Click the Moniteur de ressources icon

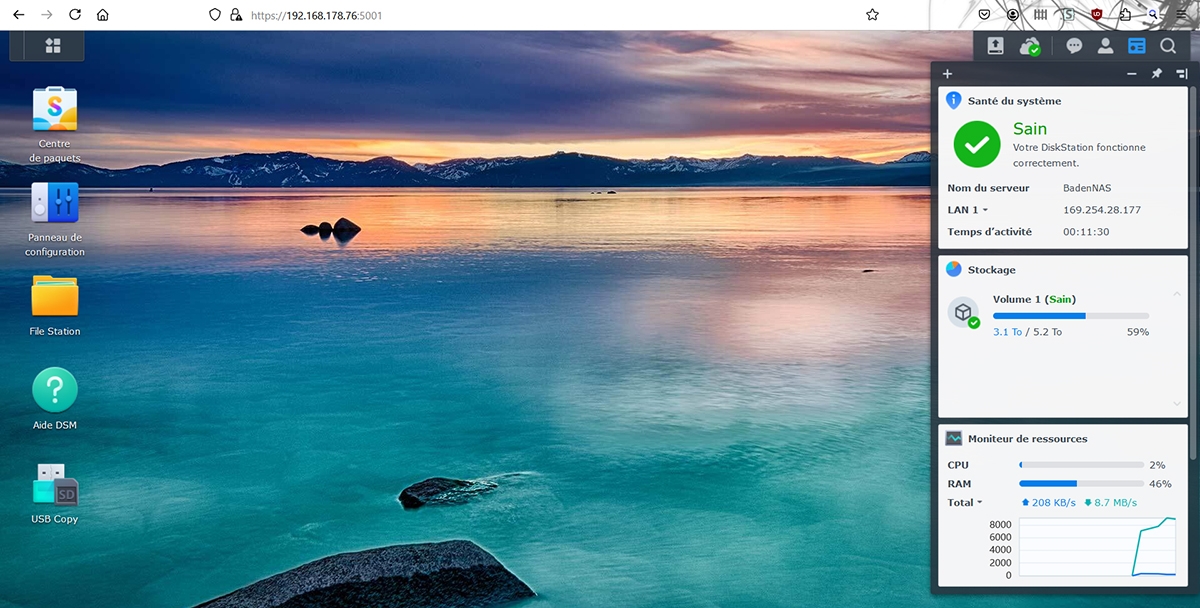[x=954, y=438]
